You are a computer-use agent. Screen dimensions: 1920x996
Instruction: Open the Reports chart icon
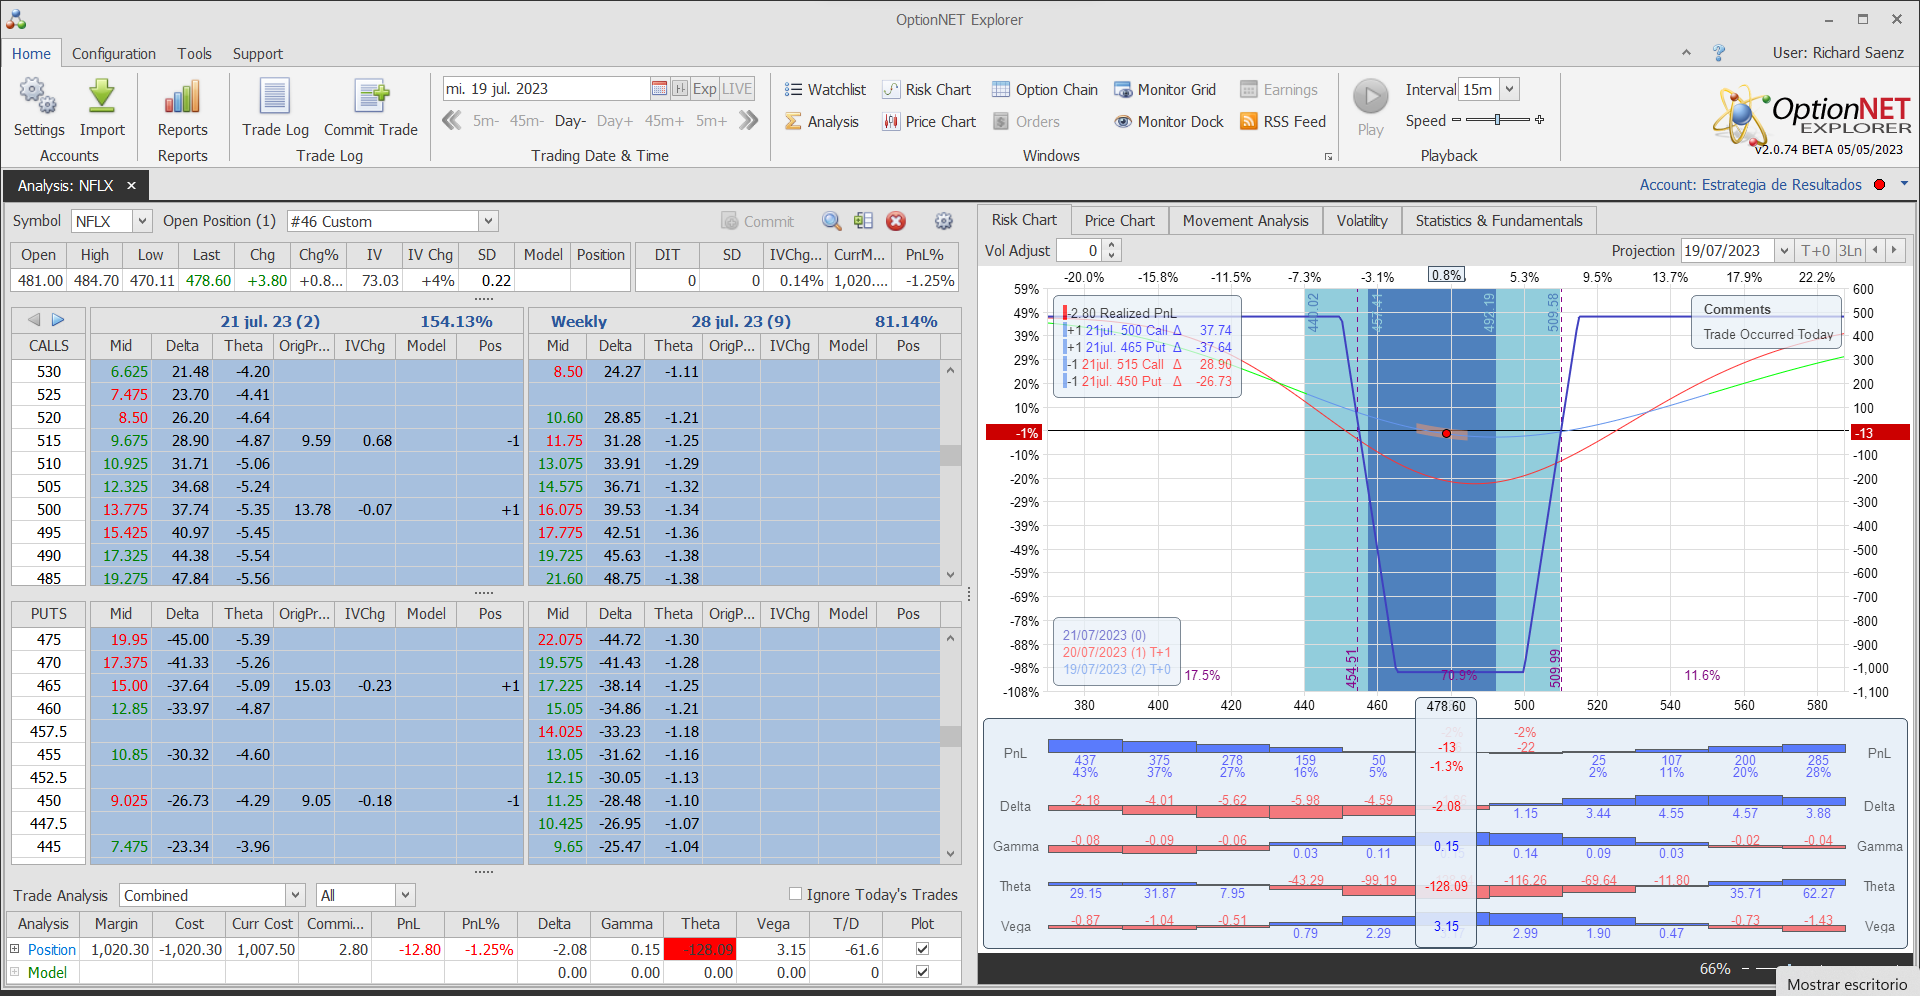(182, 98)
